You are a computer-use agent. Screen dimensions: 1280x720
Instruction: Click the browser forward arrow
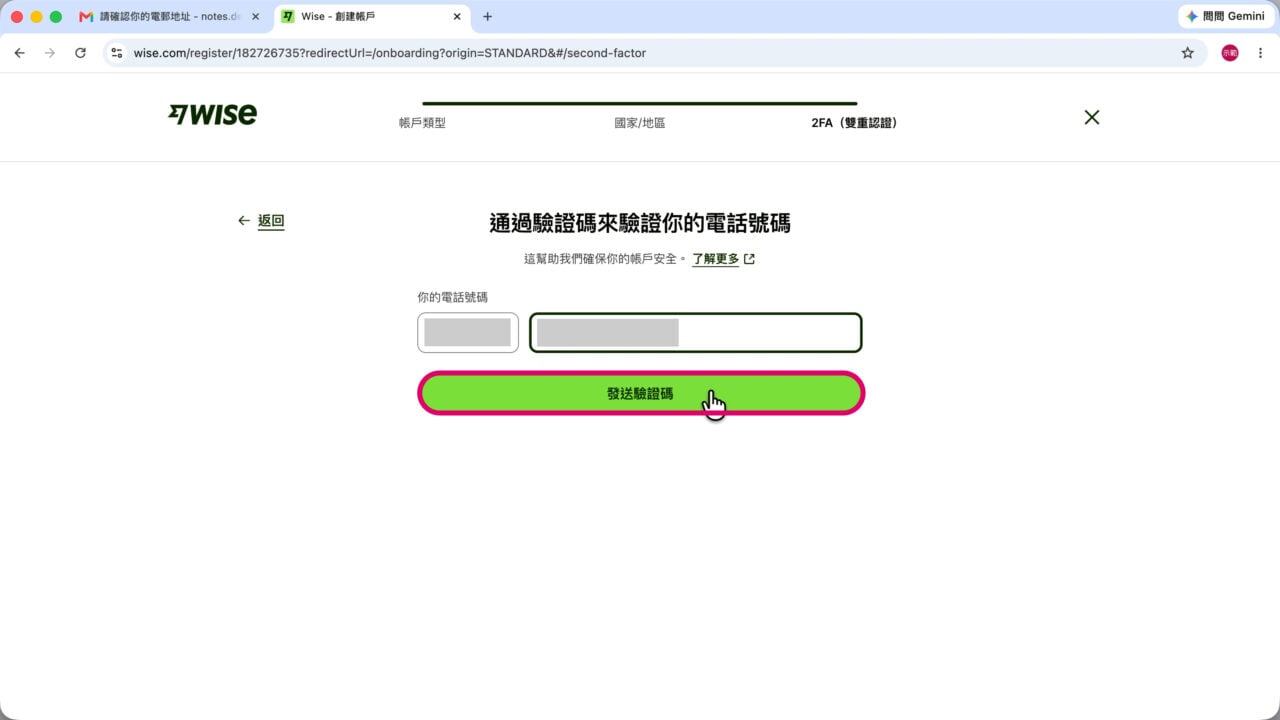(x=50, y=53)
